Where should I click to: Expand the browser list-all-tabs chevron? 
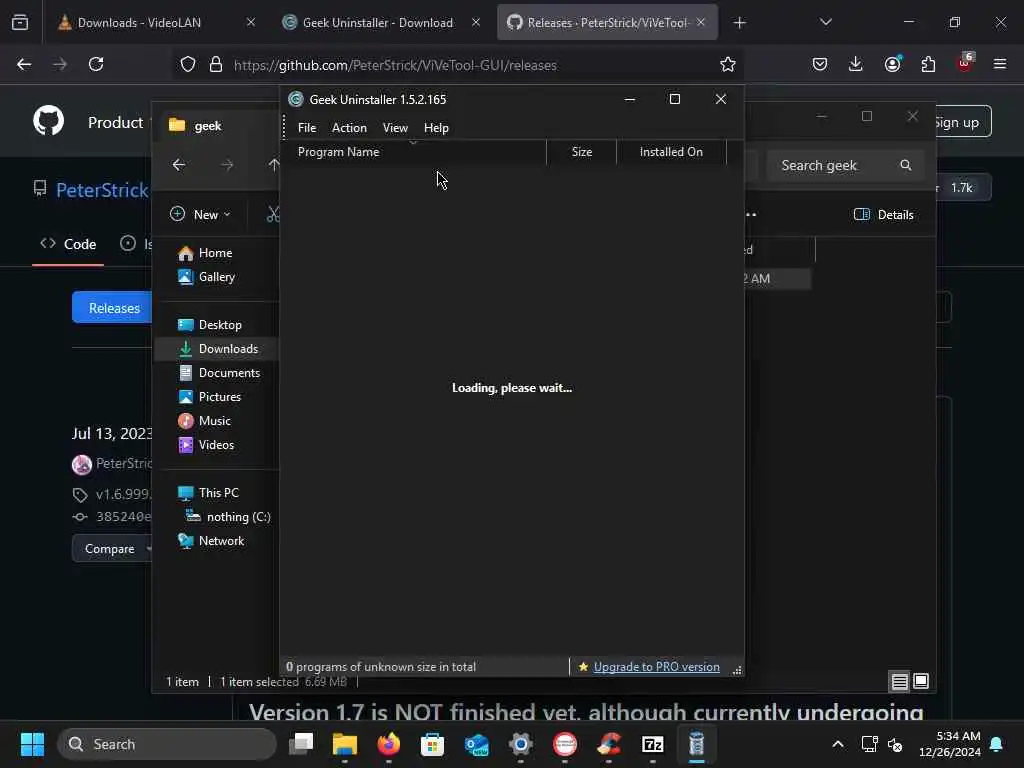pyautogui.click(x=825, y=22)
